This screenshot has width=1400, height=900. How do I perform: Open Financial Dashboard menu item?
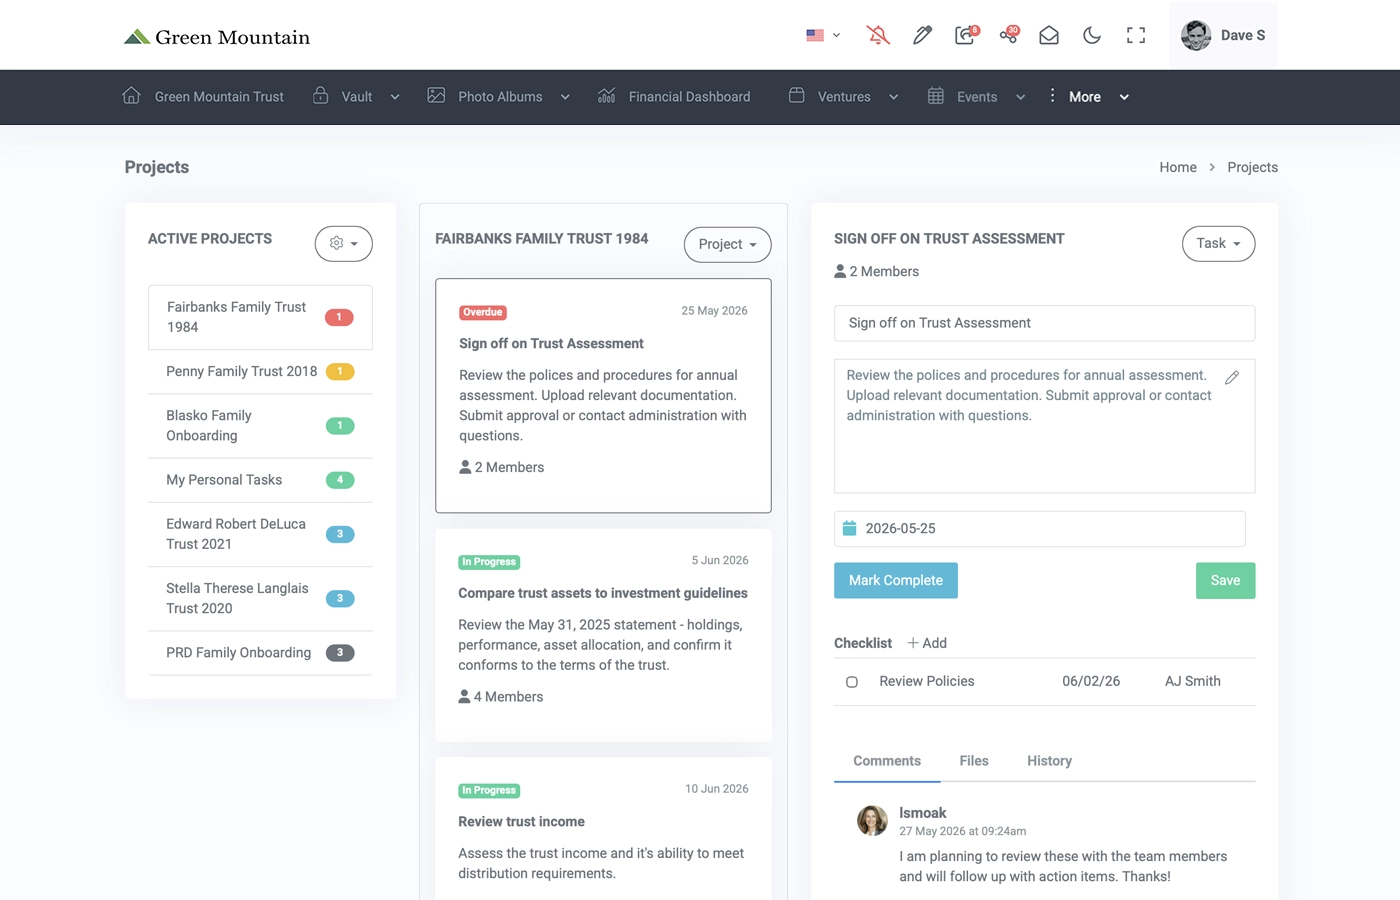[x=689, y=97]
